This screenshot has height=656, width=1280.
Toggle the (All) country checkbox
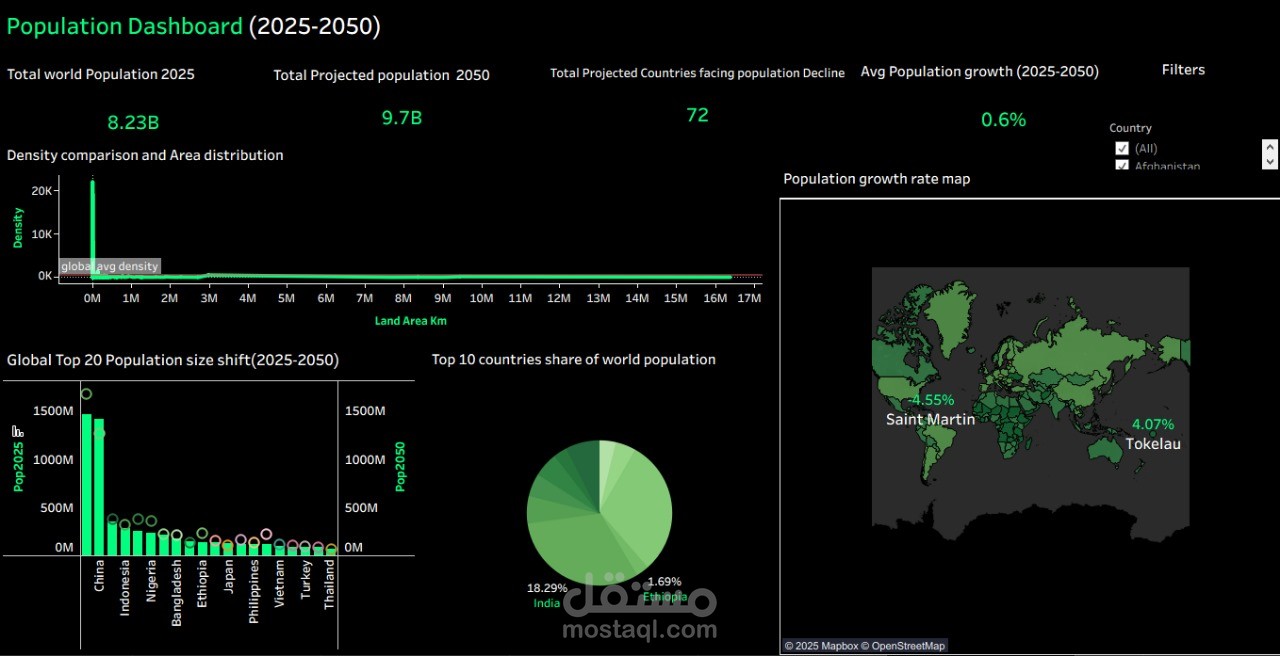1122,148
